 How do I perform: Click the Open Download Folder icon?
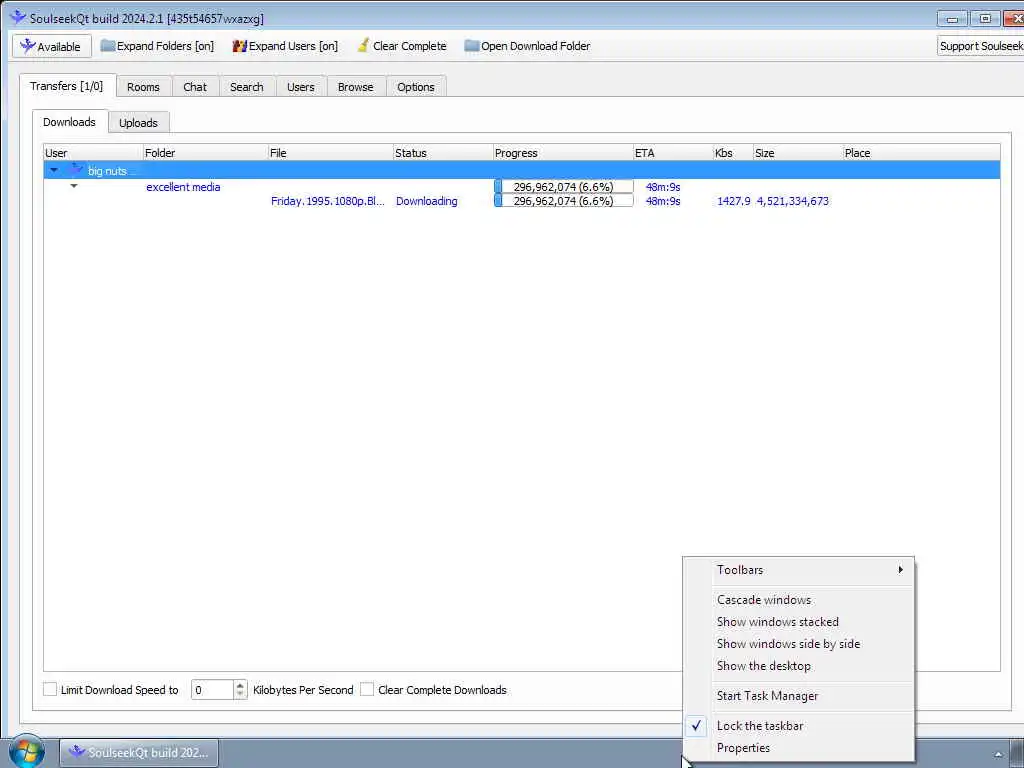[x=472, y=46]
